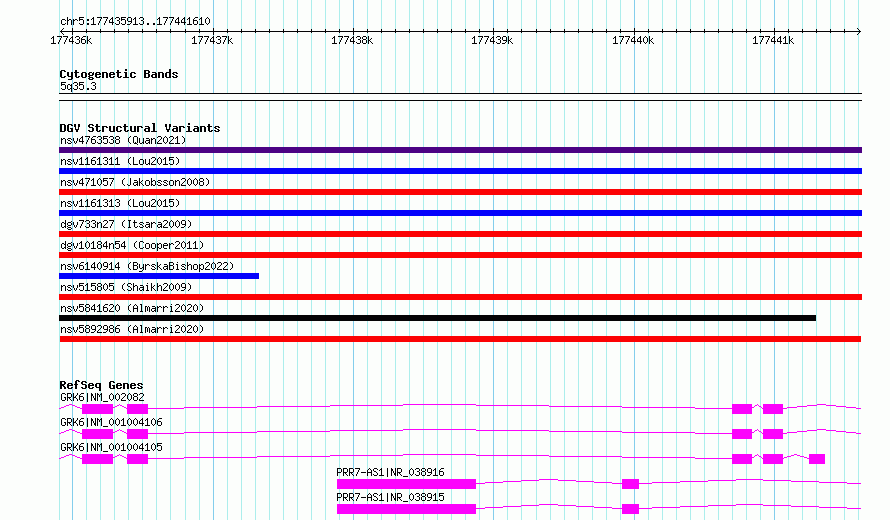Image resolution: width=890 pixels, height=520 pixels.
Task: Select the purple nsv4763538 variant bar
Action: 460,150
